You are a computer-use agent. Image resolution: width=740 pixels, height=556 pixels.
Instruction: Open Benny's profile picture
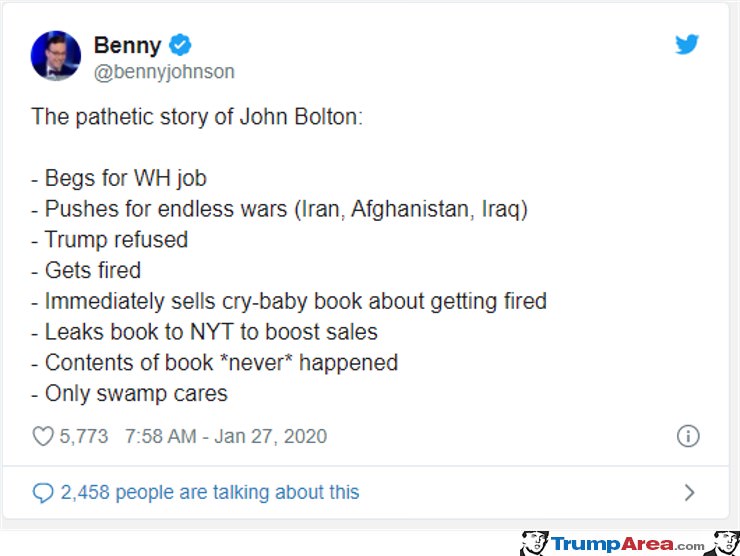56,56
